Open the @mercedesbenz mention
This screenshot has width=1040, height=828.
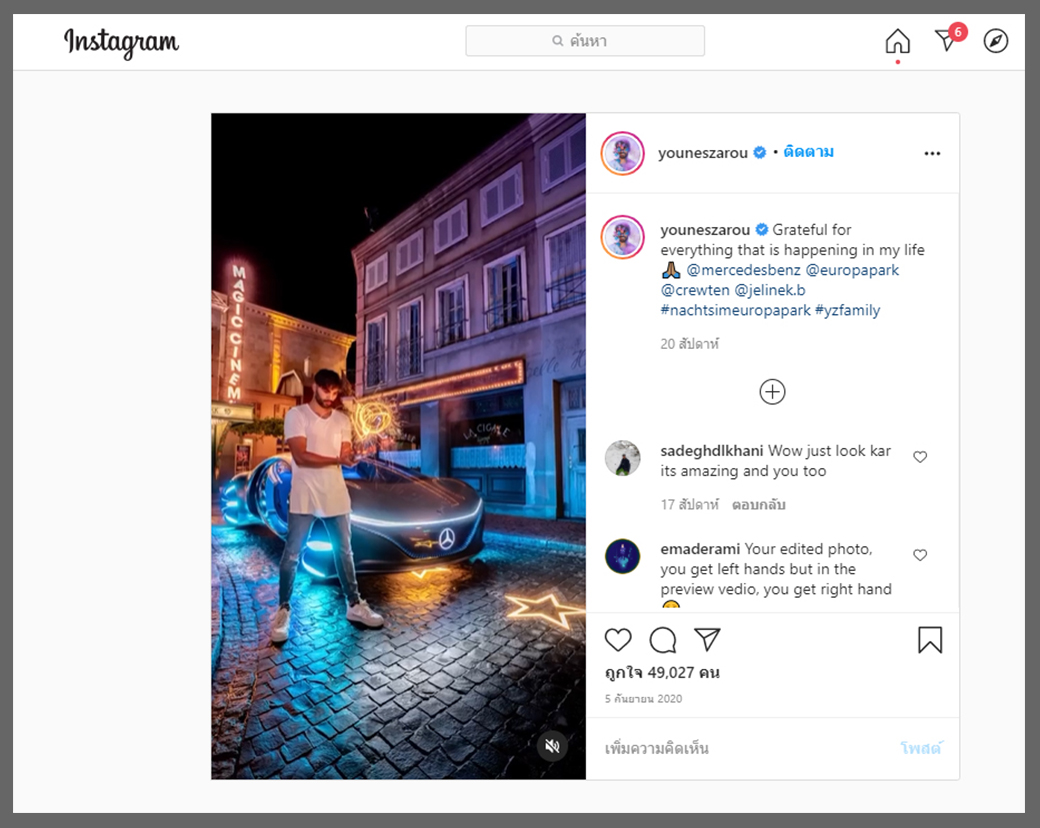click(744, 270)
